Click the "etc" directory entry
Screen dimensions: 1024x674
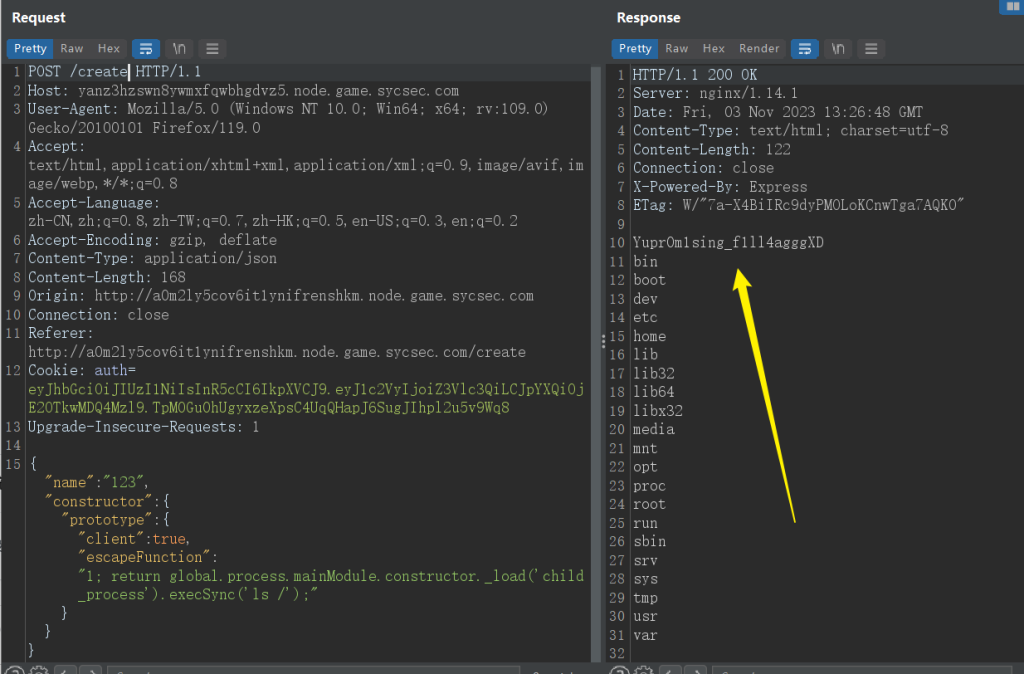(x=645, y=317)
